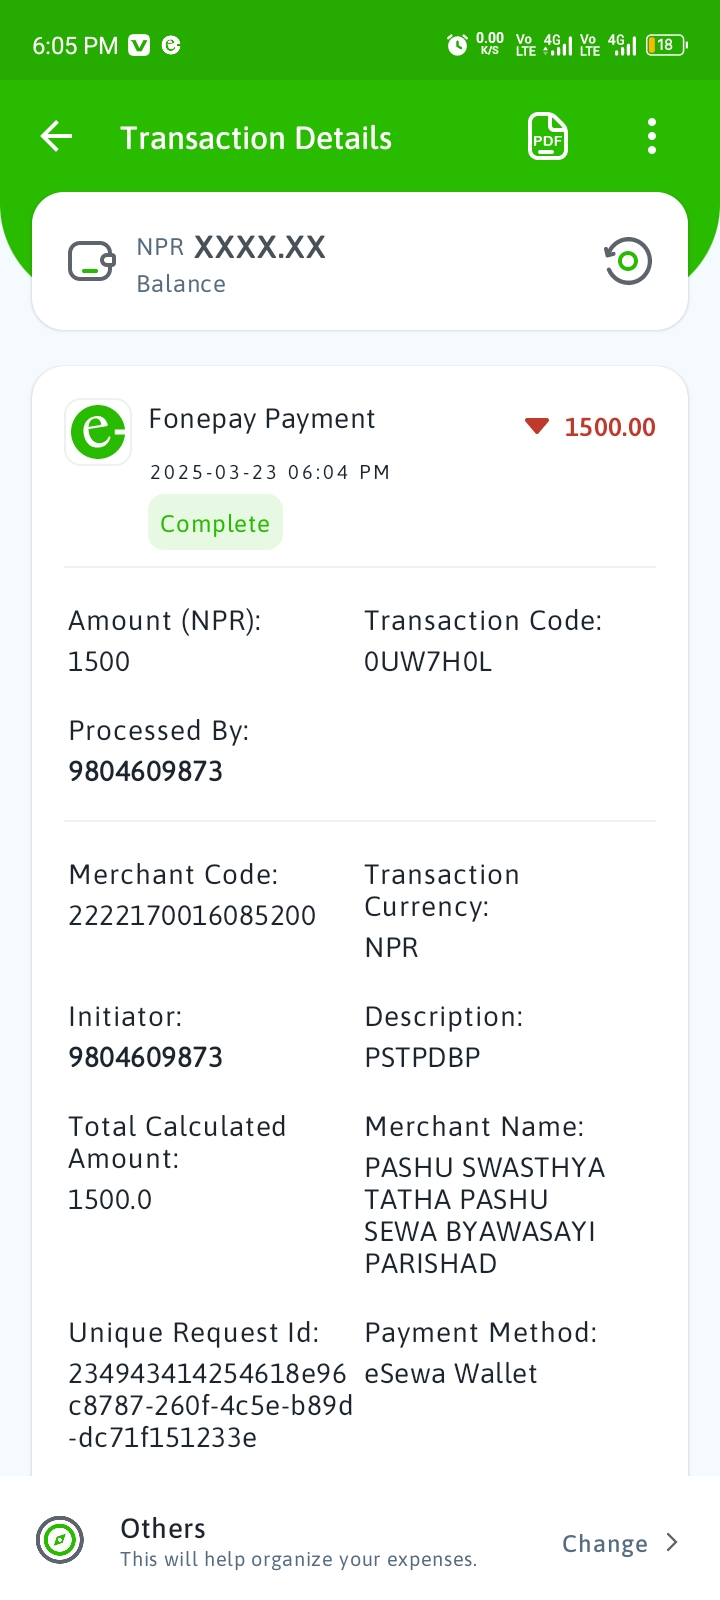Download the transaction receipt as PDF
Screen dimensions: 720x1600
[547, 136]
